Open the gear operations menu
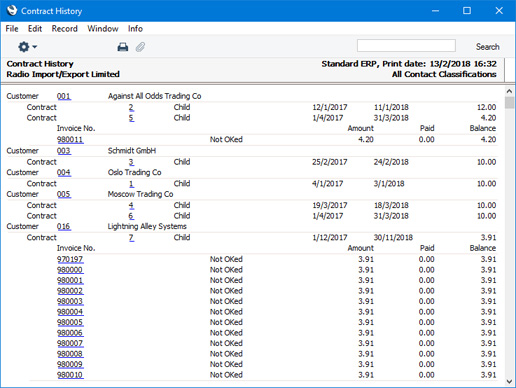The height and width of the screenshot is (388, 516). pyautogui.click(x=27, y=47)
